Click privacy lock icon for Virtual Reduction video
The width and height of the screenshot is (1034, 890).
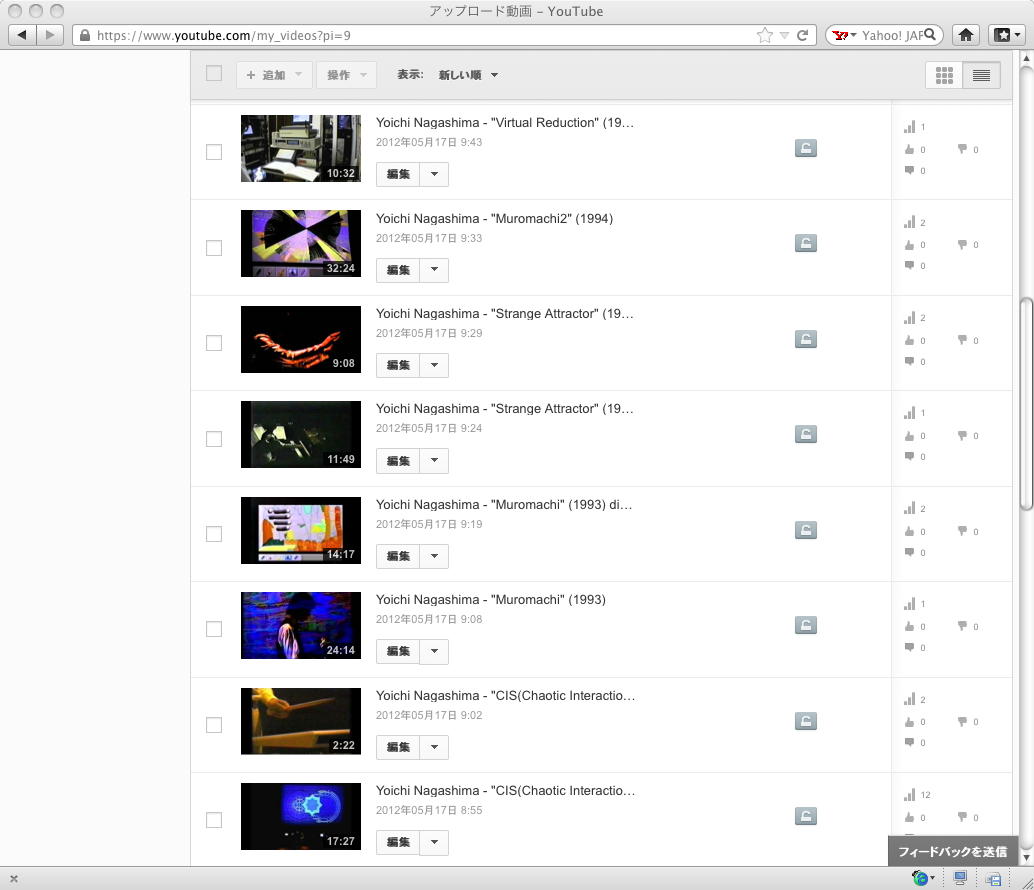pyautogui.click(x=805, y=148)
